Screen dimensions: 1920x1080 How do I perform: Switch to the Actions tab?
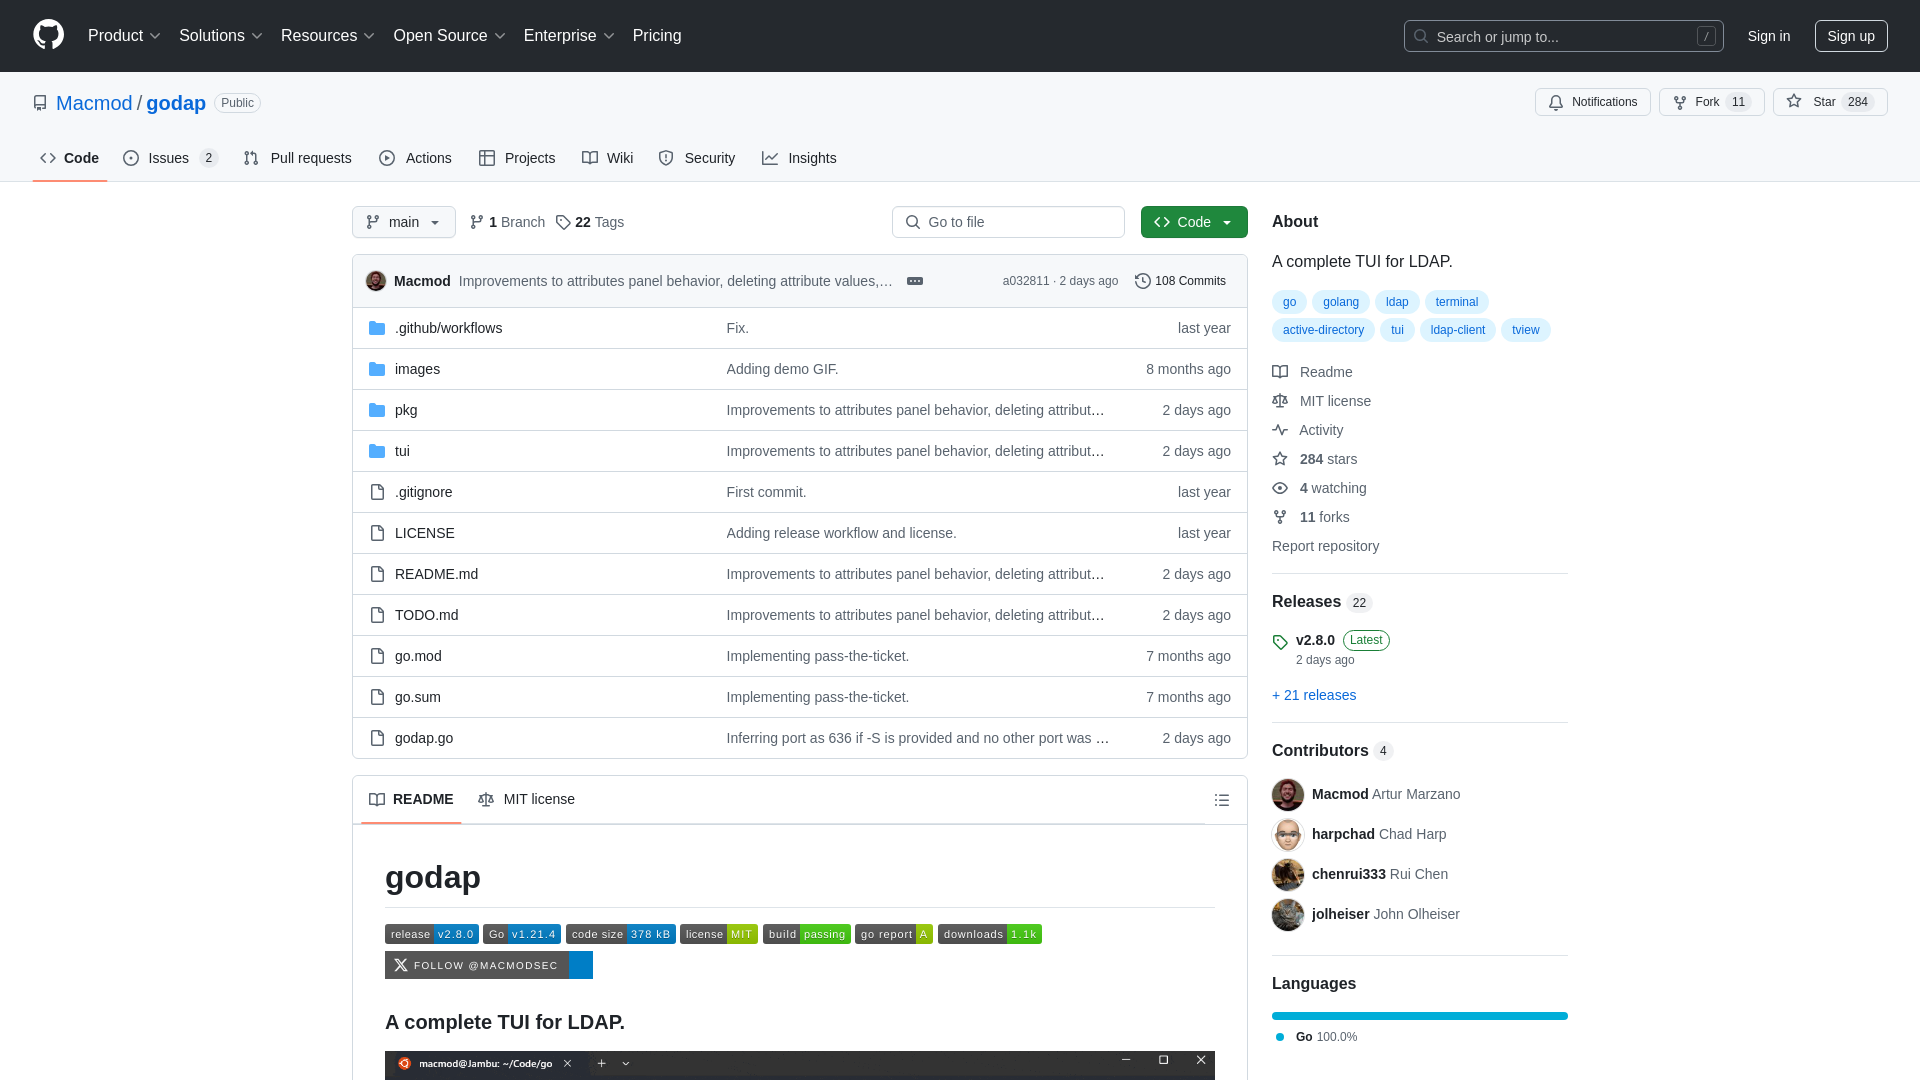tap(415, 158)
